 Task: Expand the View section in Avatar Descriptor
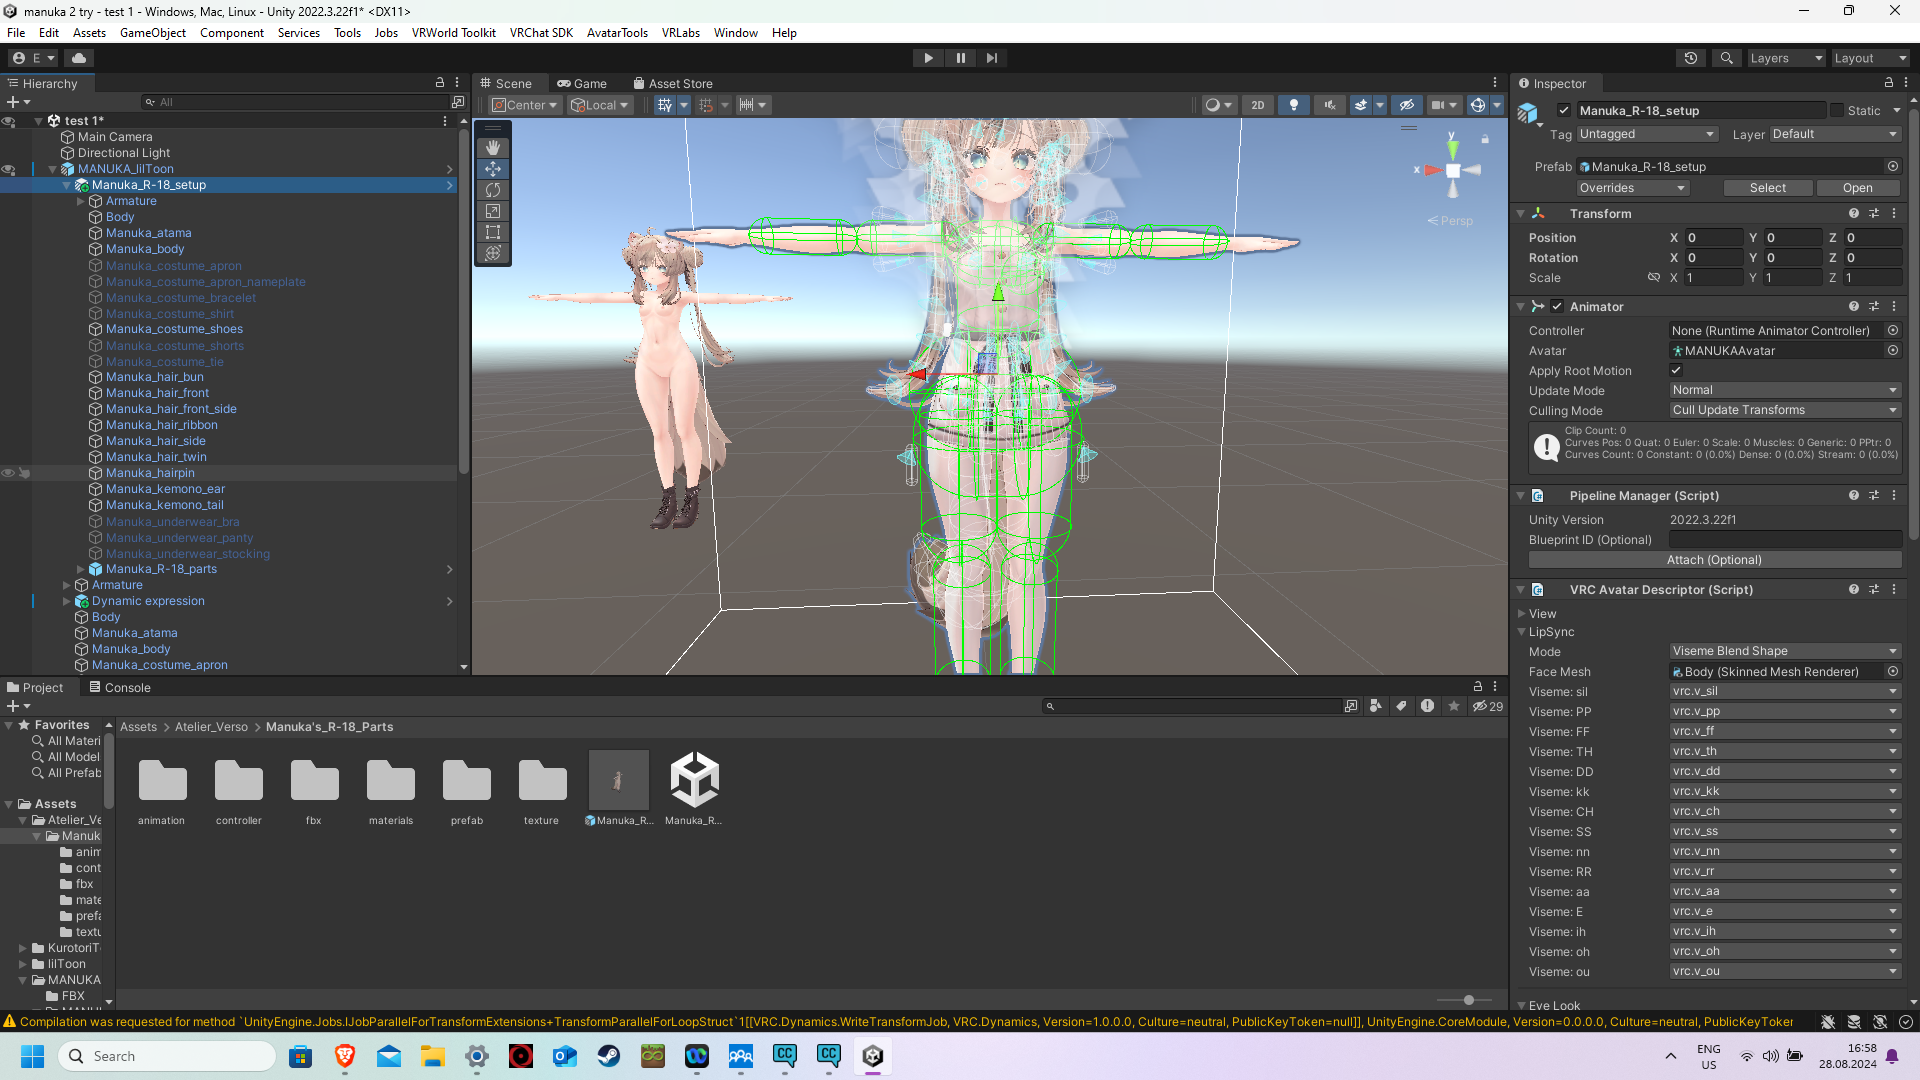click(1522, 614)
